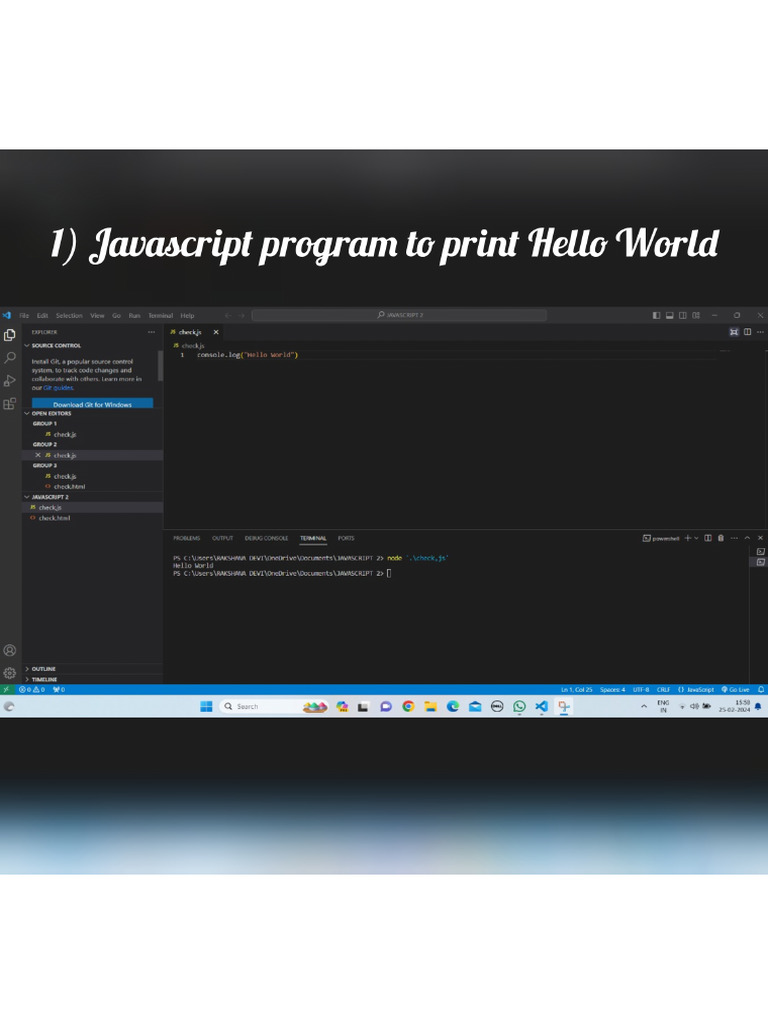Select the second terminal instance in the list

pyautogui.click(x=761, y=562)
